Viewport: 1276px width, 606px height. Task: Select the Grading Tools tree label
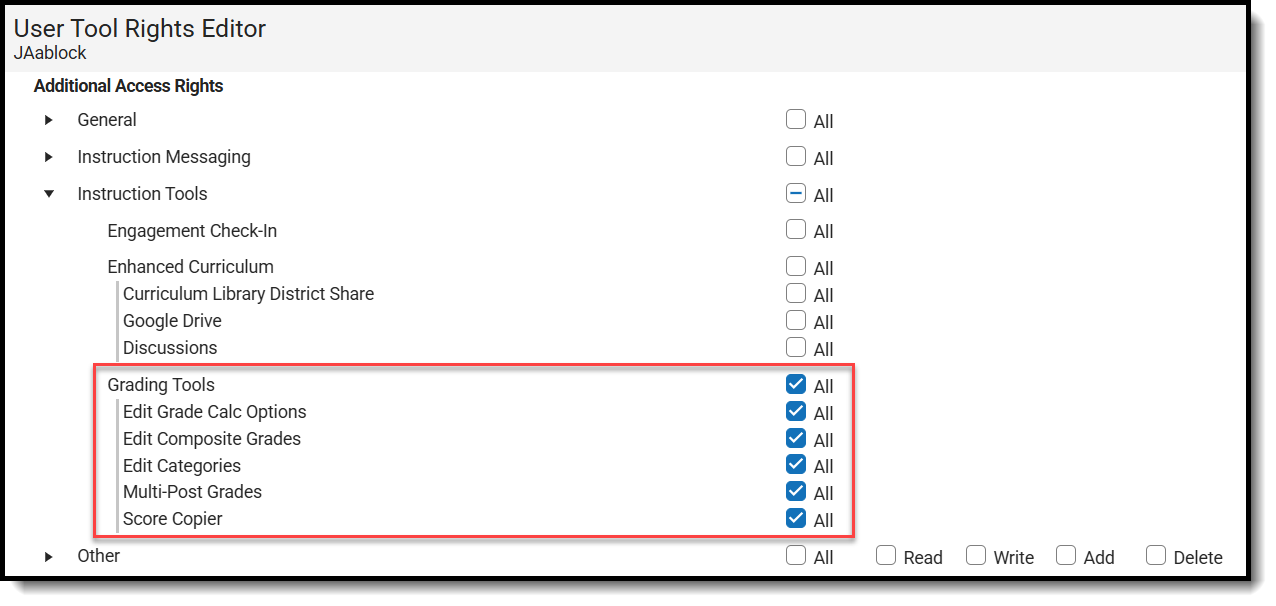(161, 384)
